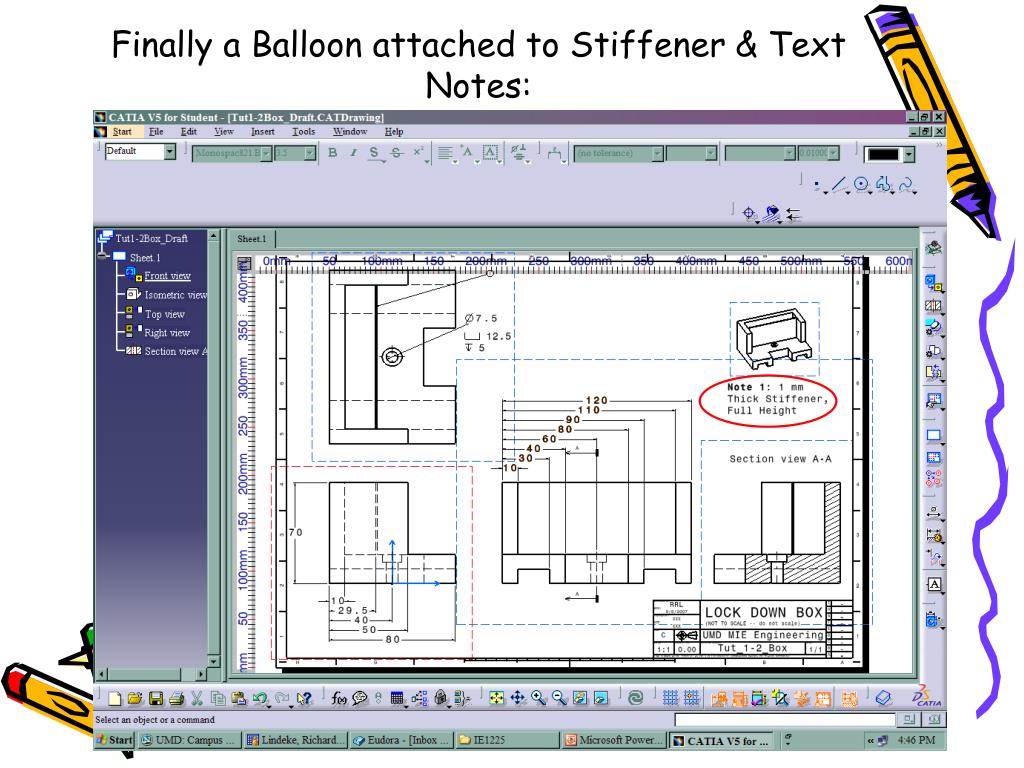Click Note 1 Thick Stiffener text
Viewport: 1024px width, 768px height.
tap(777, 399)
